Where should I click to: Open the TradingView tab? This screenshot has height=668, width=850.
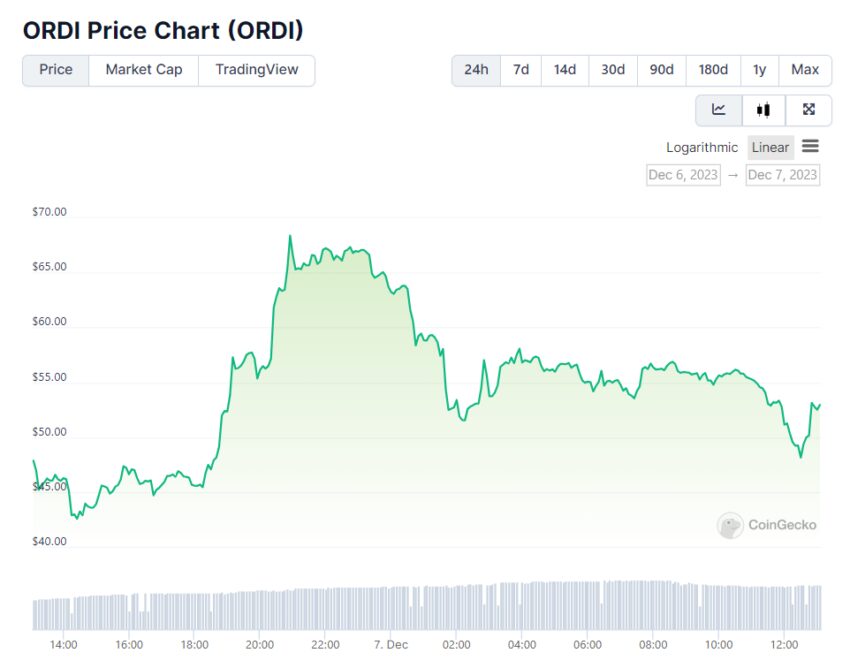(x=256, y=70)
